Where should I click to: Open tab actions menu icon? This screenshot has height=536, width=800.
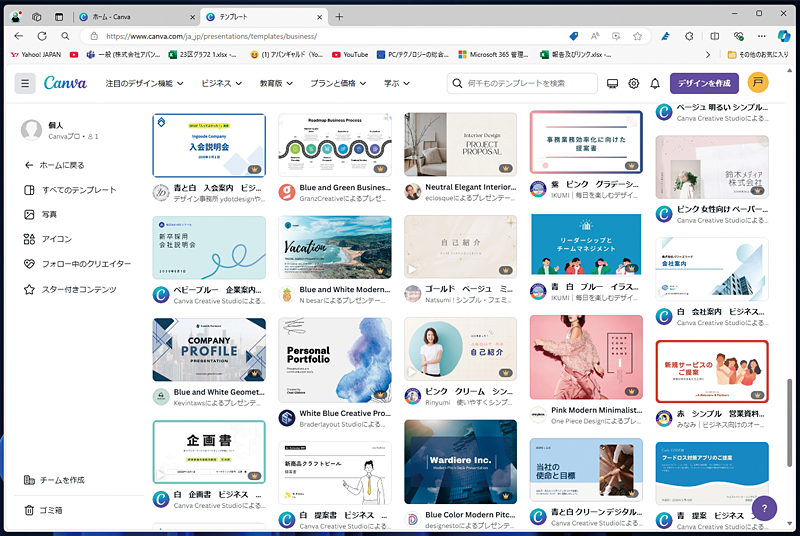point(59,17)
